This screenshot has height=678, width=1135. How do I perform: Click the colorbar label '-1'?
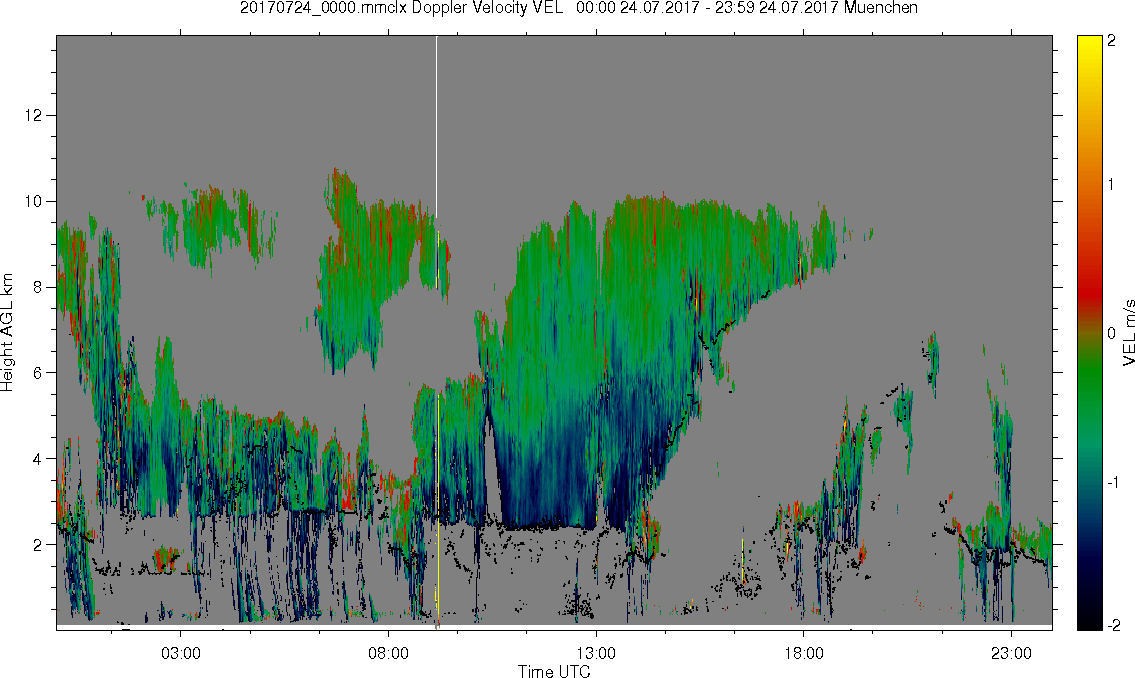click(1112, 482)
